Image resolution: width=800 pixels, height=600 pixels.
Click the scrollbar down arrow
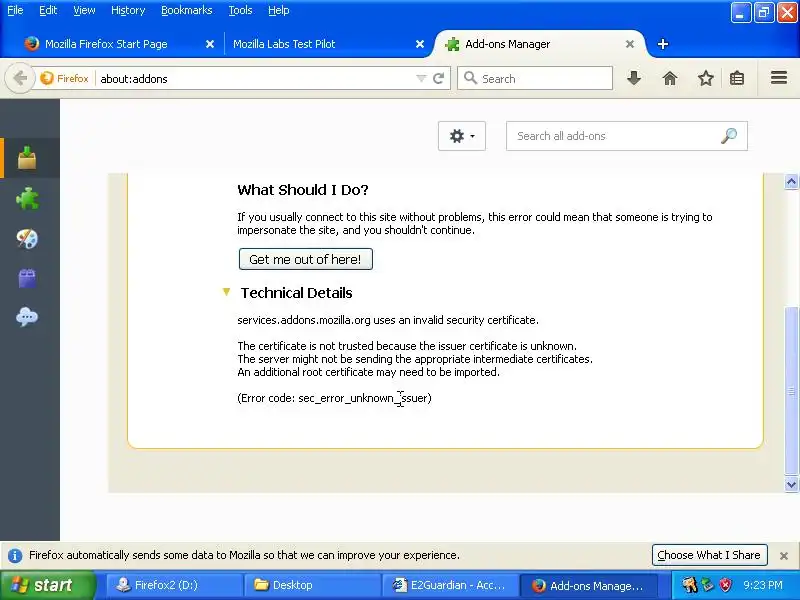(x=791, y=485)
